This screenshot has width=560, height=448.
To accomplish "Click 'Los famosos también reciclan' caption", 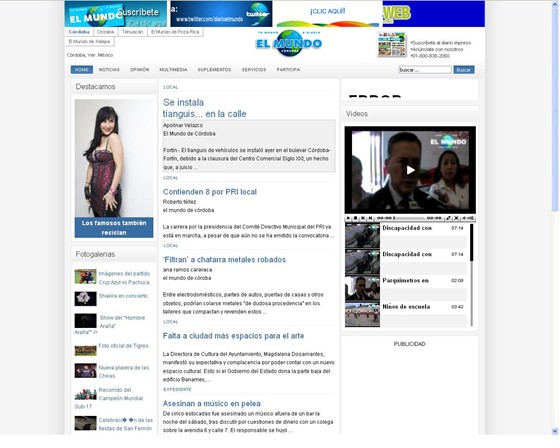I will point(114,228).
